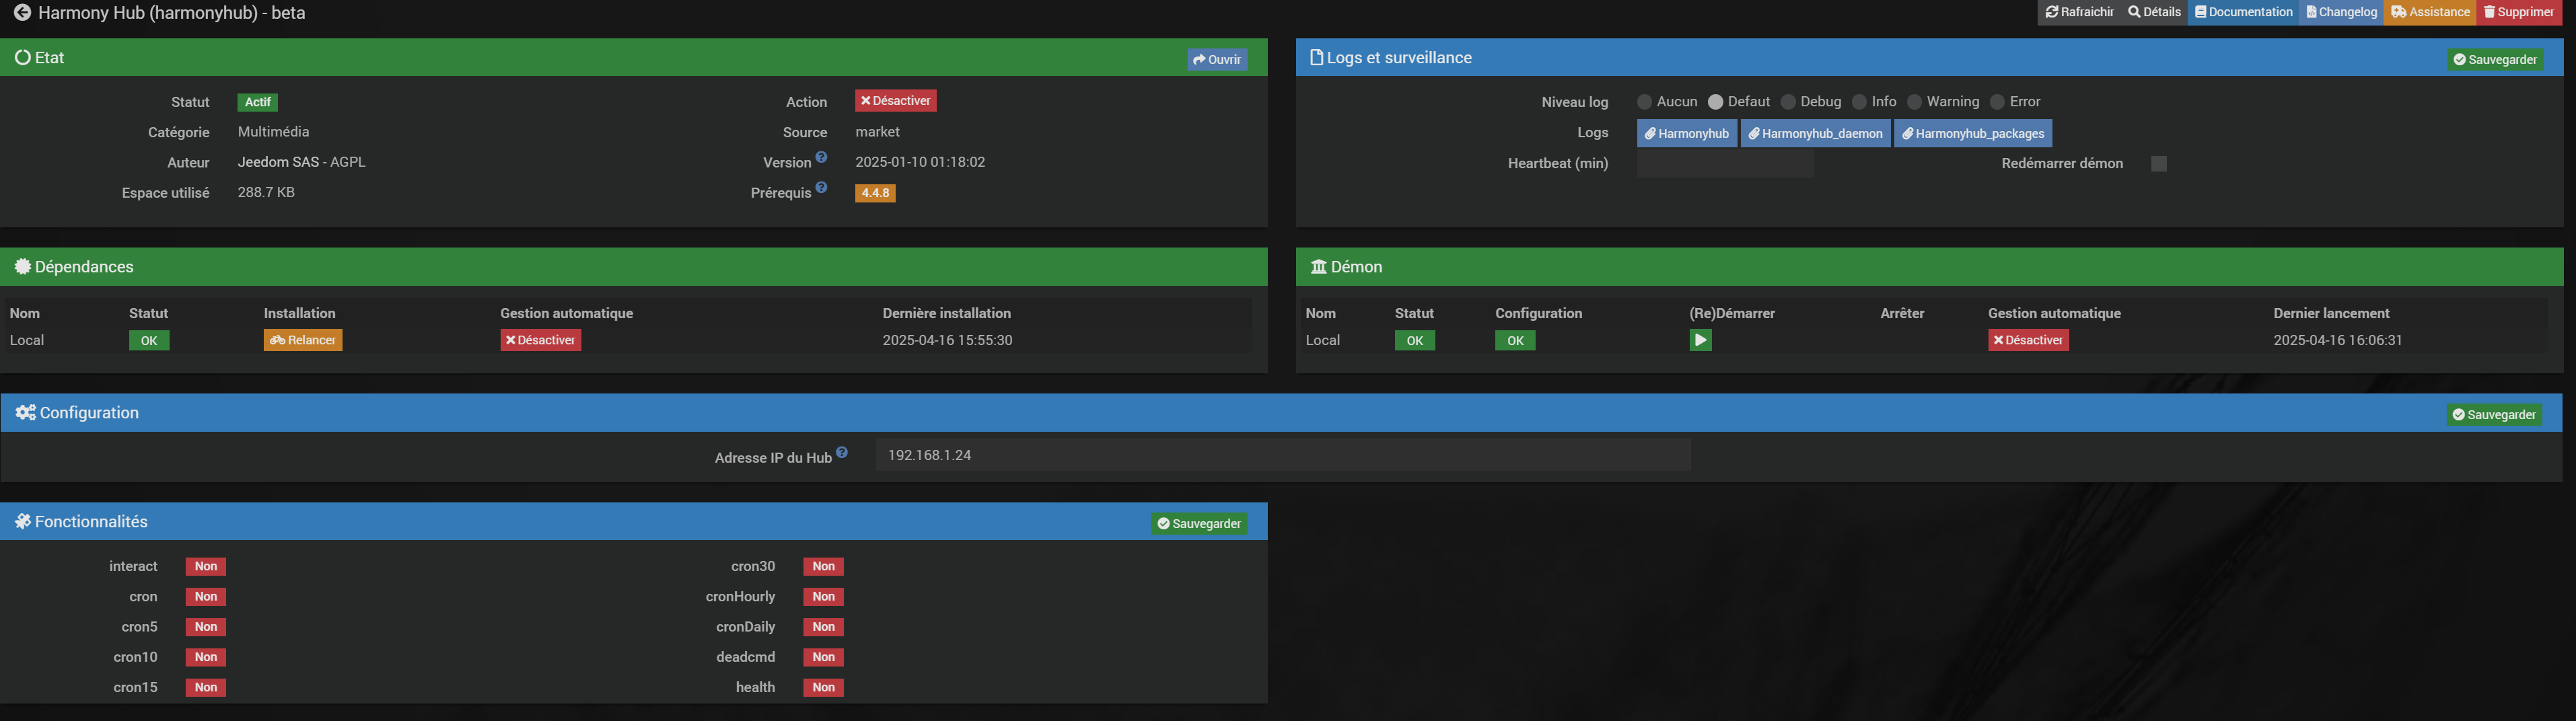The image size is (2576, 721).
Task: Toggle the health Non badge
Action: tap(824, 687)
